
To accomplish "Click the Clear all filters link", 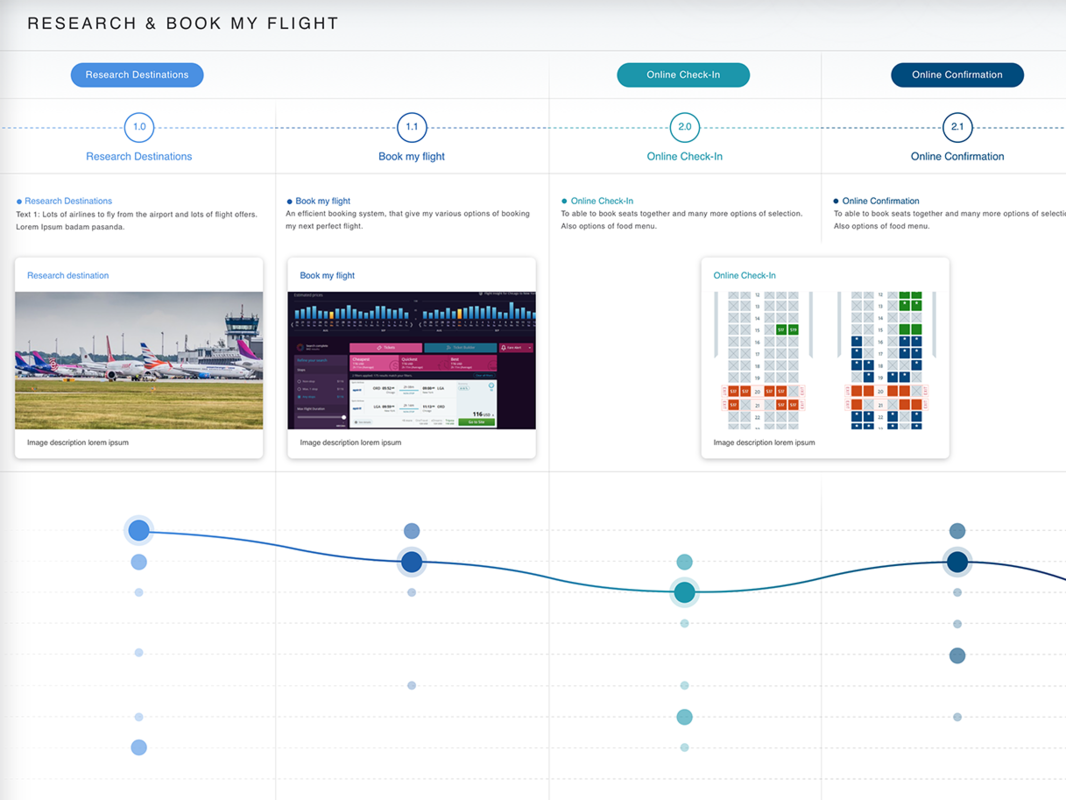I will [x=485, y=375].
